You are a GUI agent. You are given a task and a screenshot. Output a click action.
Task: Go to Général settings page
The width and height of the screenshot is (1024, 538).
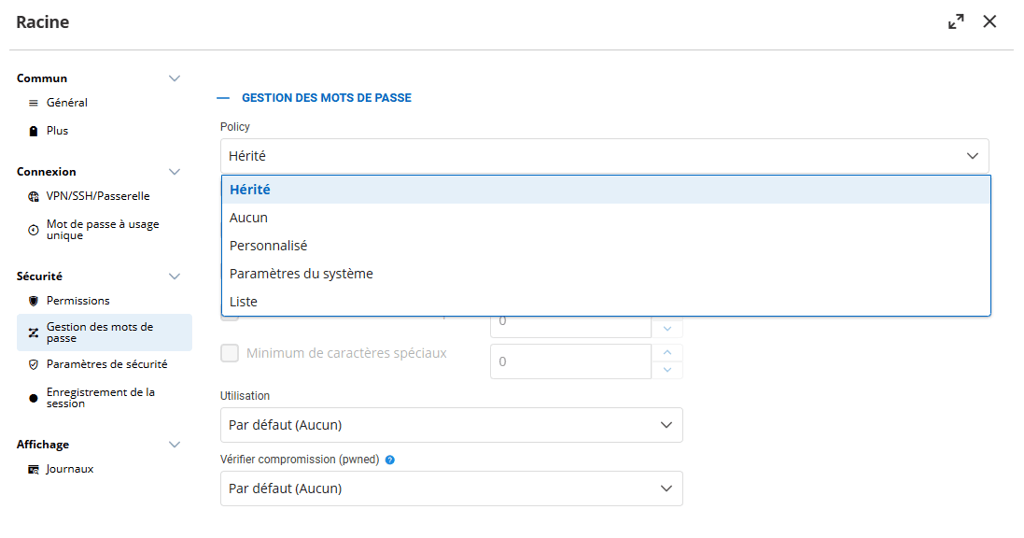pyautogui.click(x=67, y=103)
